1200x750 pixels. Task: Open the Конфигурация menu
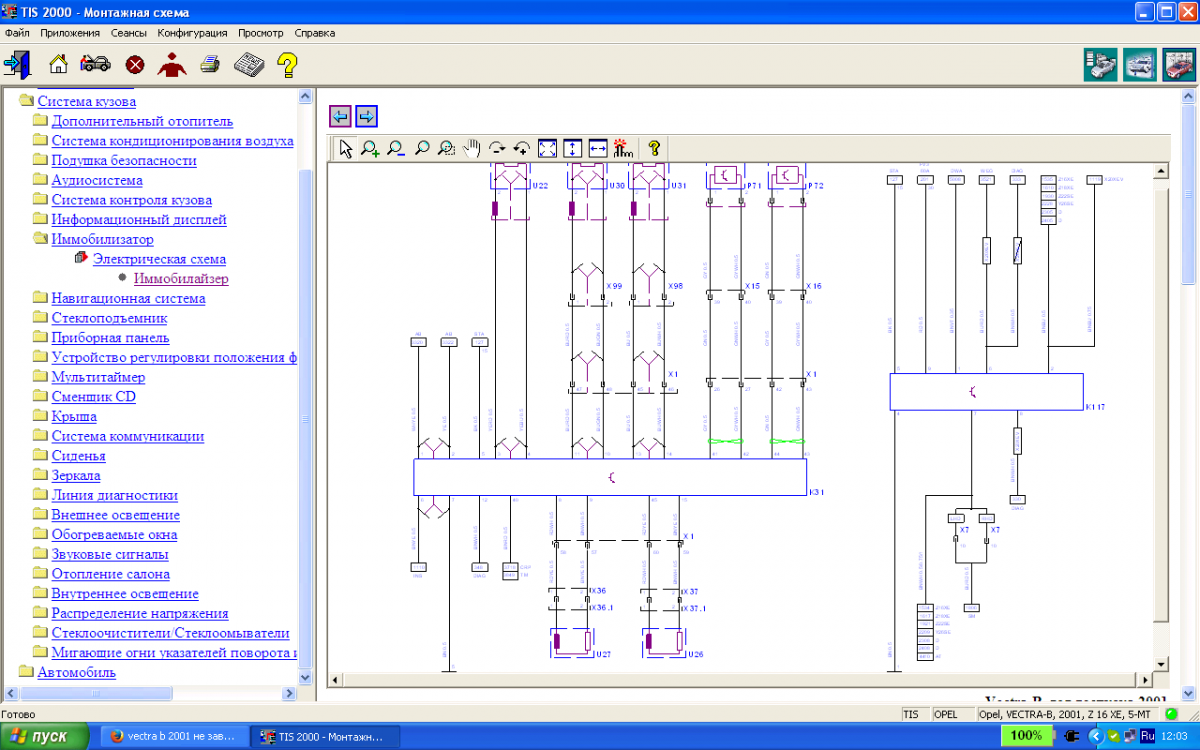pyautogui.click(x=193, y=33)
